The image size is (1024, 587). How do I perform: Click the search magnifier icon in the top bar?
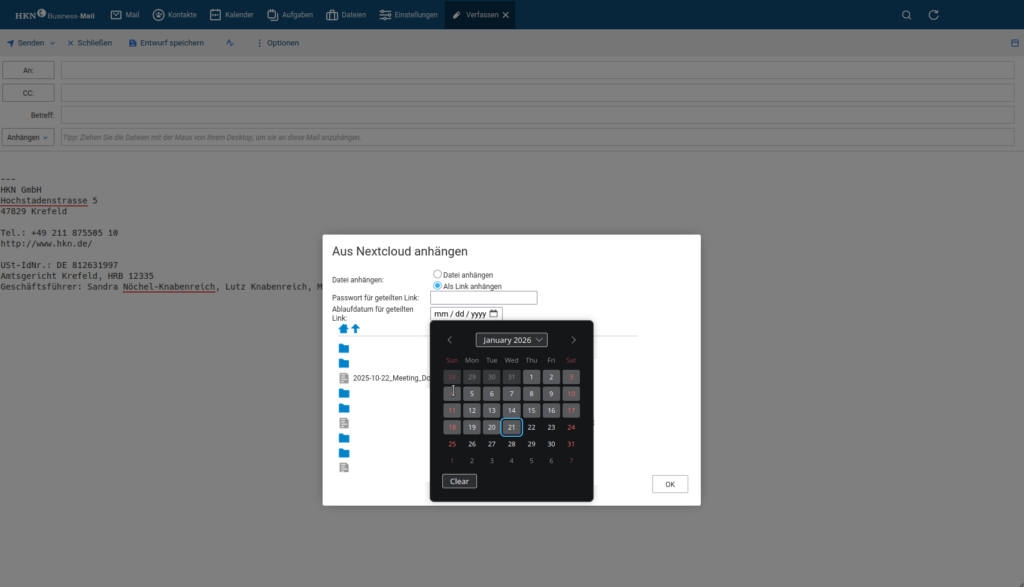[x=907, y=15]
